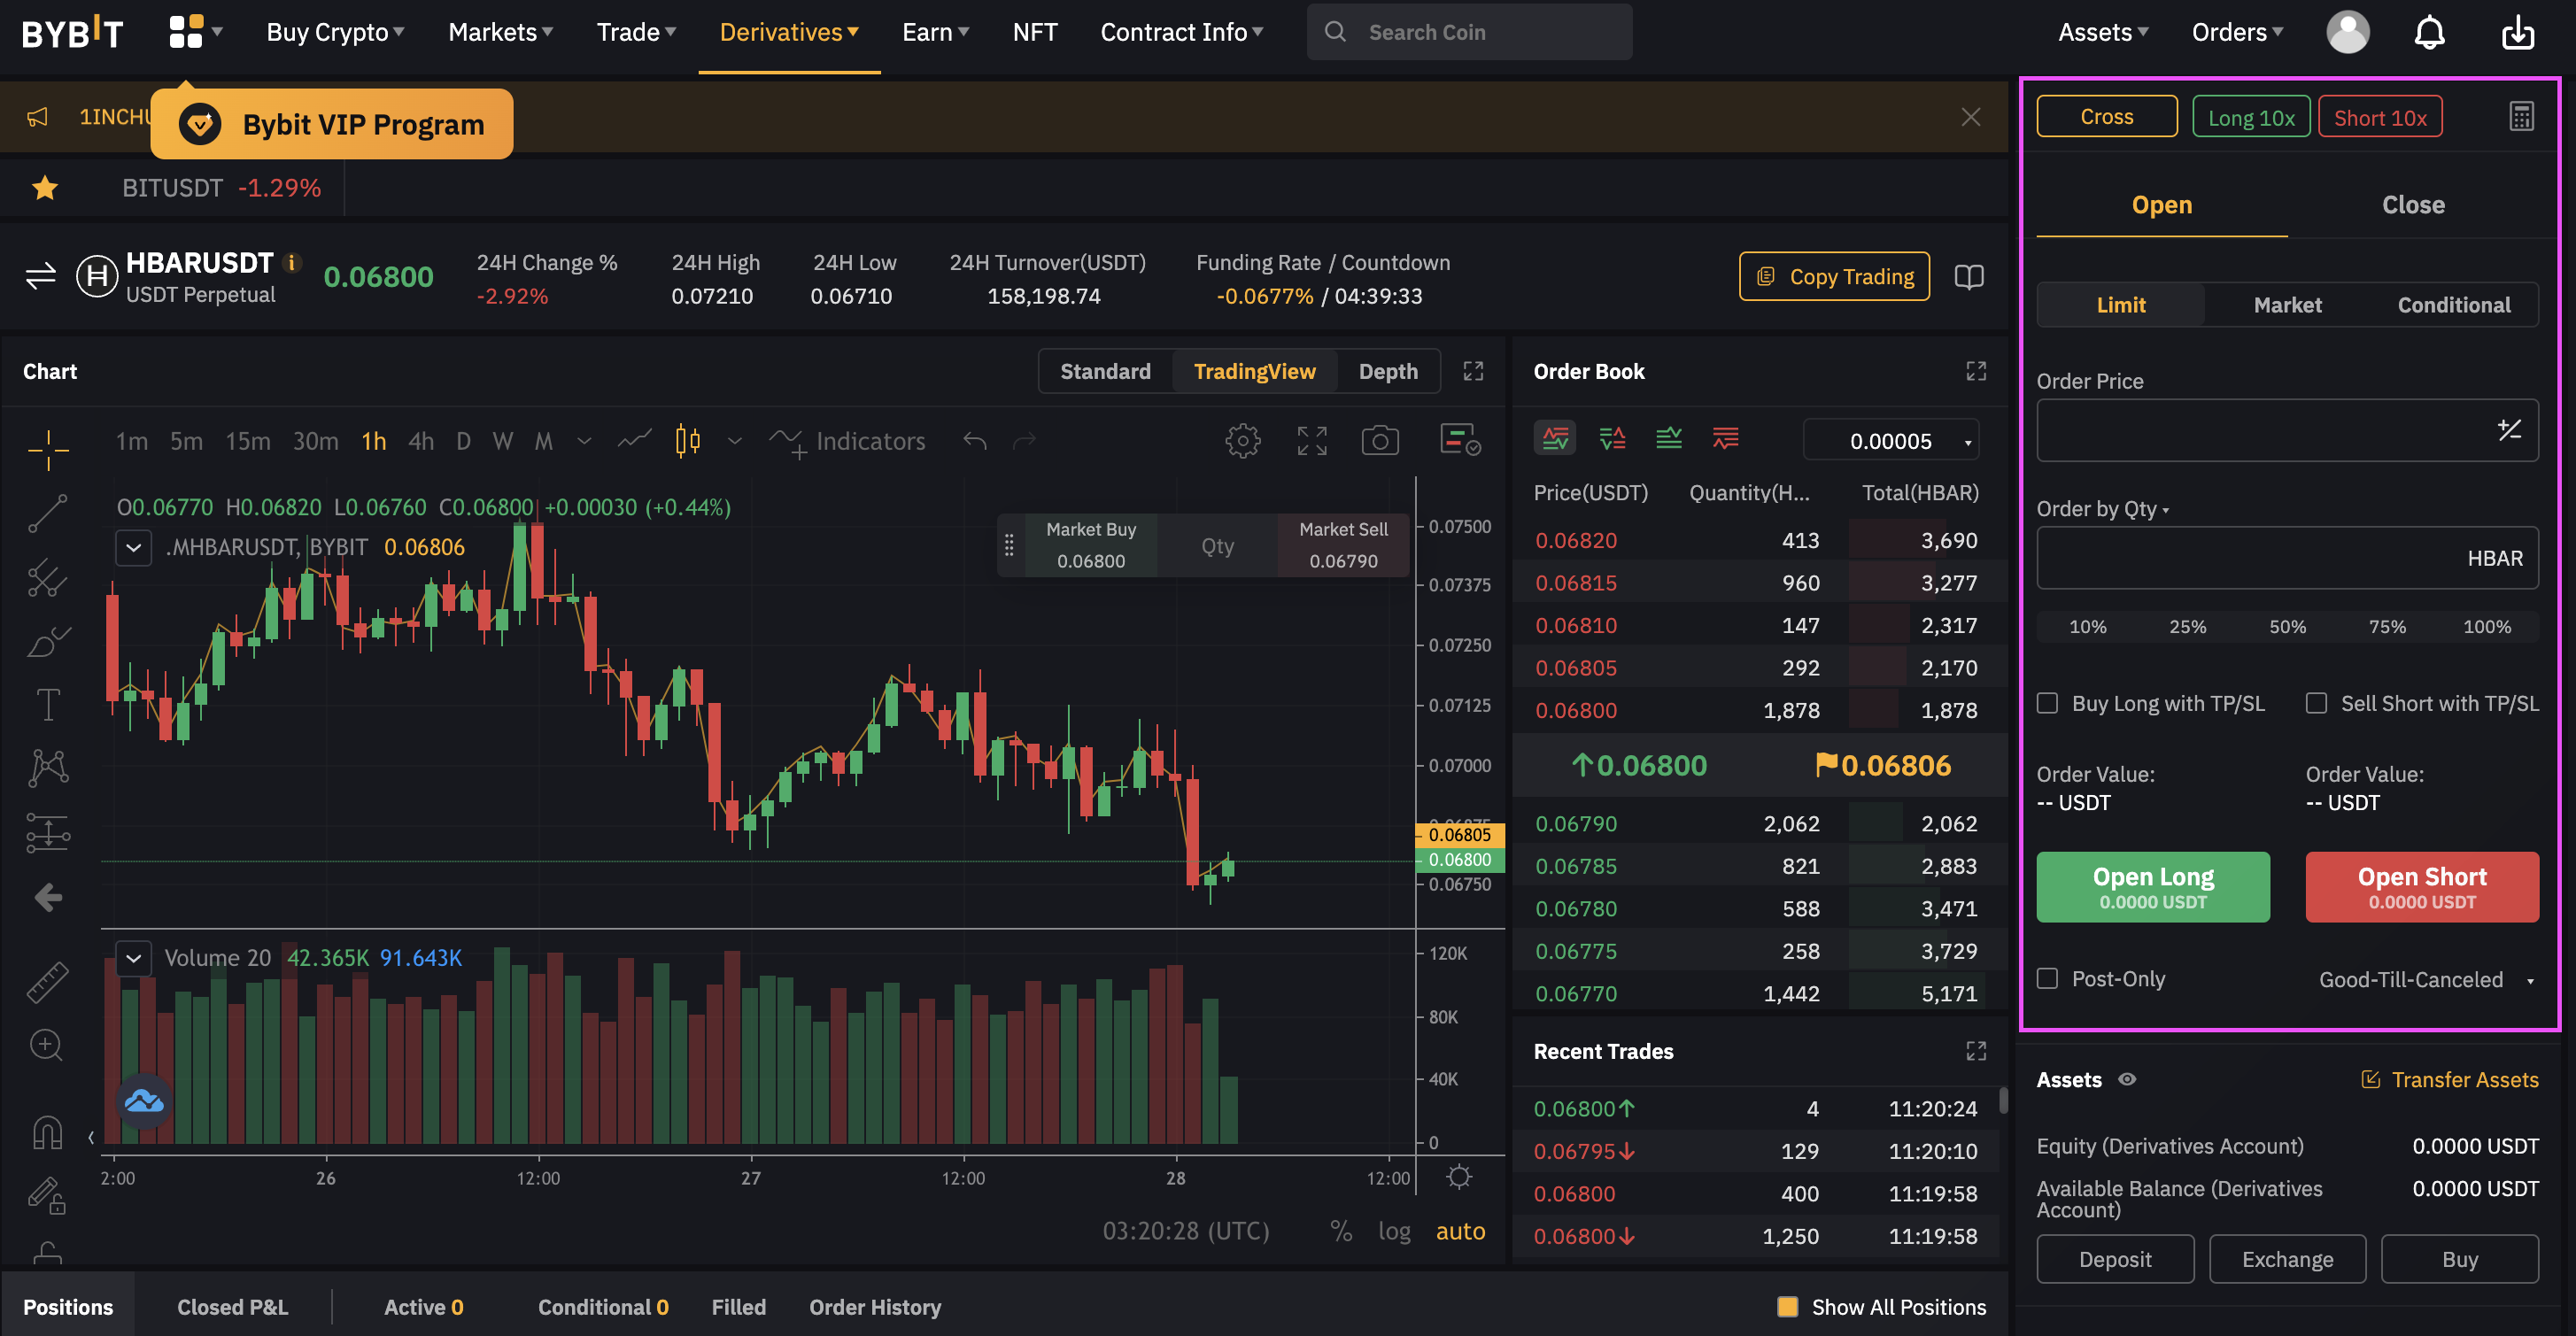Viewport: 2576px width, 1336px height.
Task: Open the Markets dropdown menu
Action: point(501,32)
